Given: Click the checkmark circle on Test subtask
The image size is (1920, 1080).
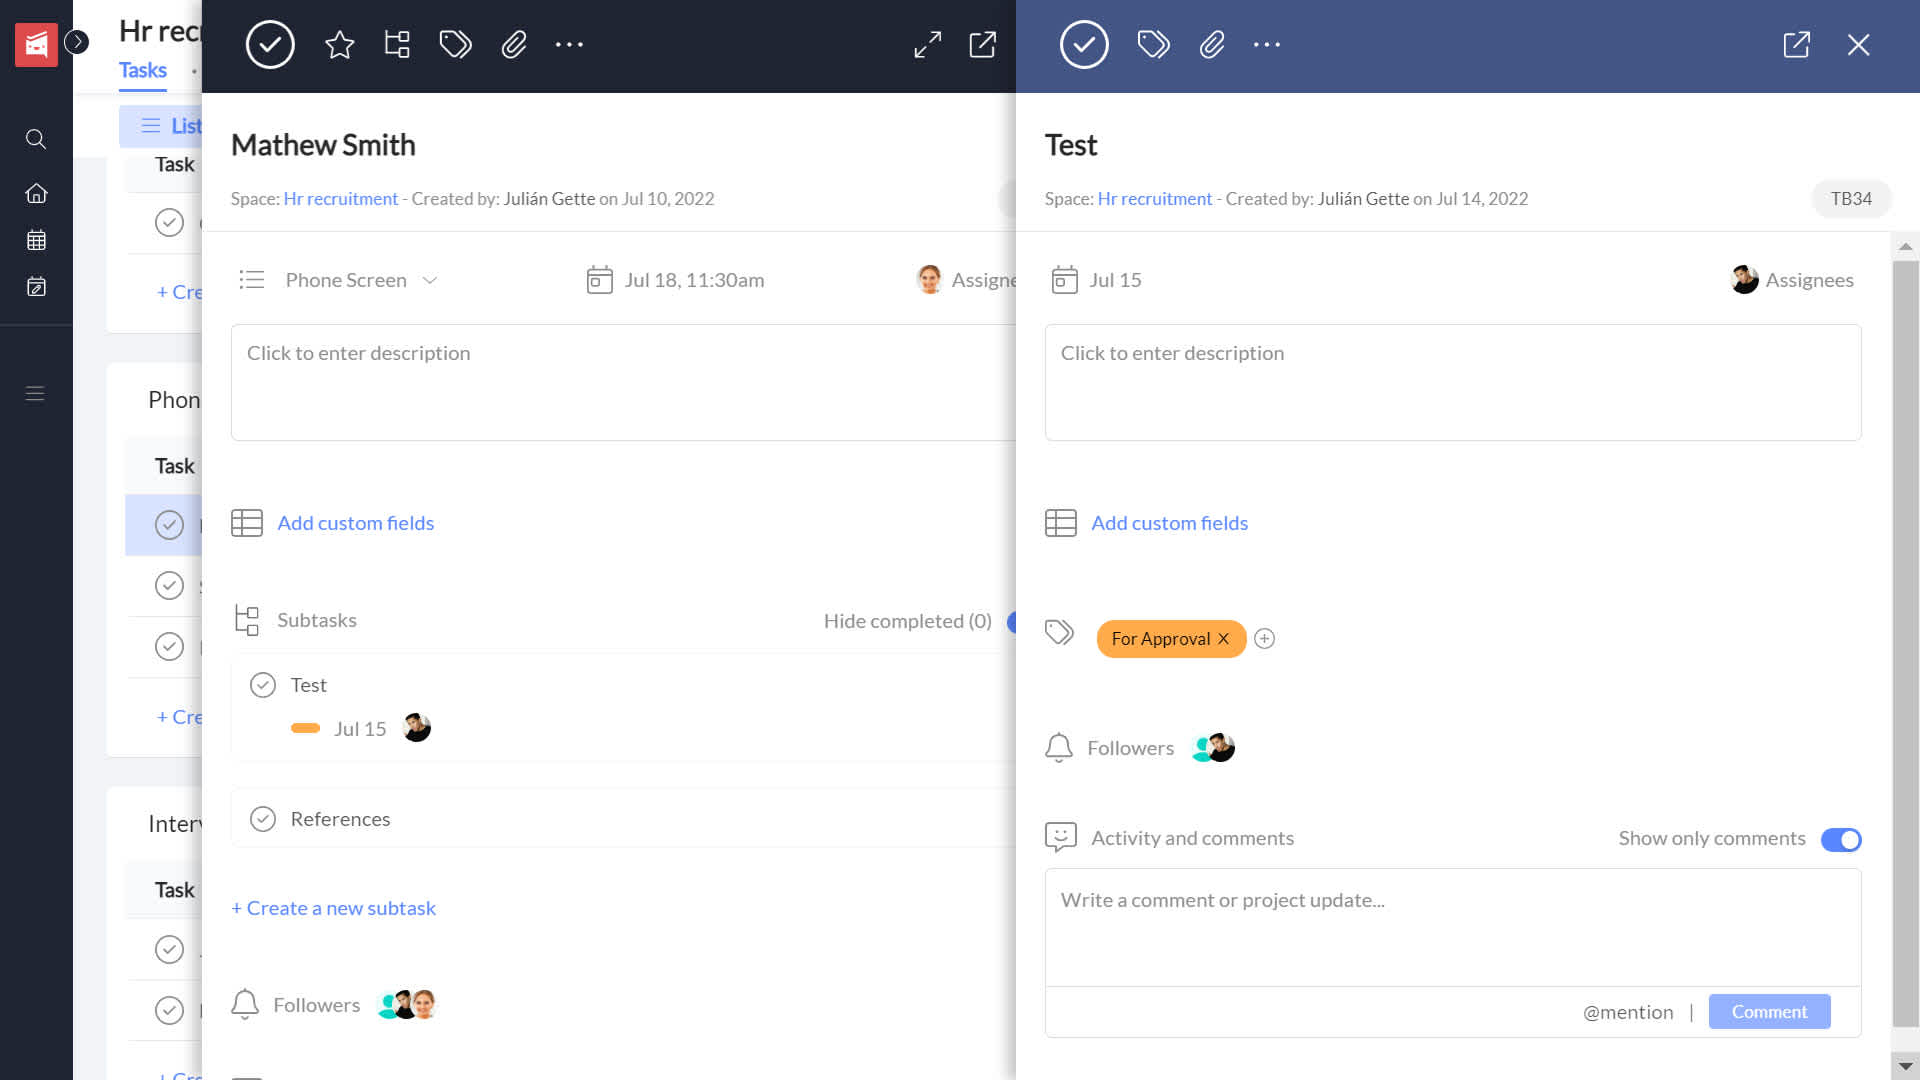Looking at the screenshot, I should point(261,684).
